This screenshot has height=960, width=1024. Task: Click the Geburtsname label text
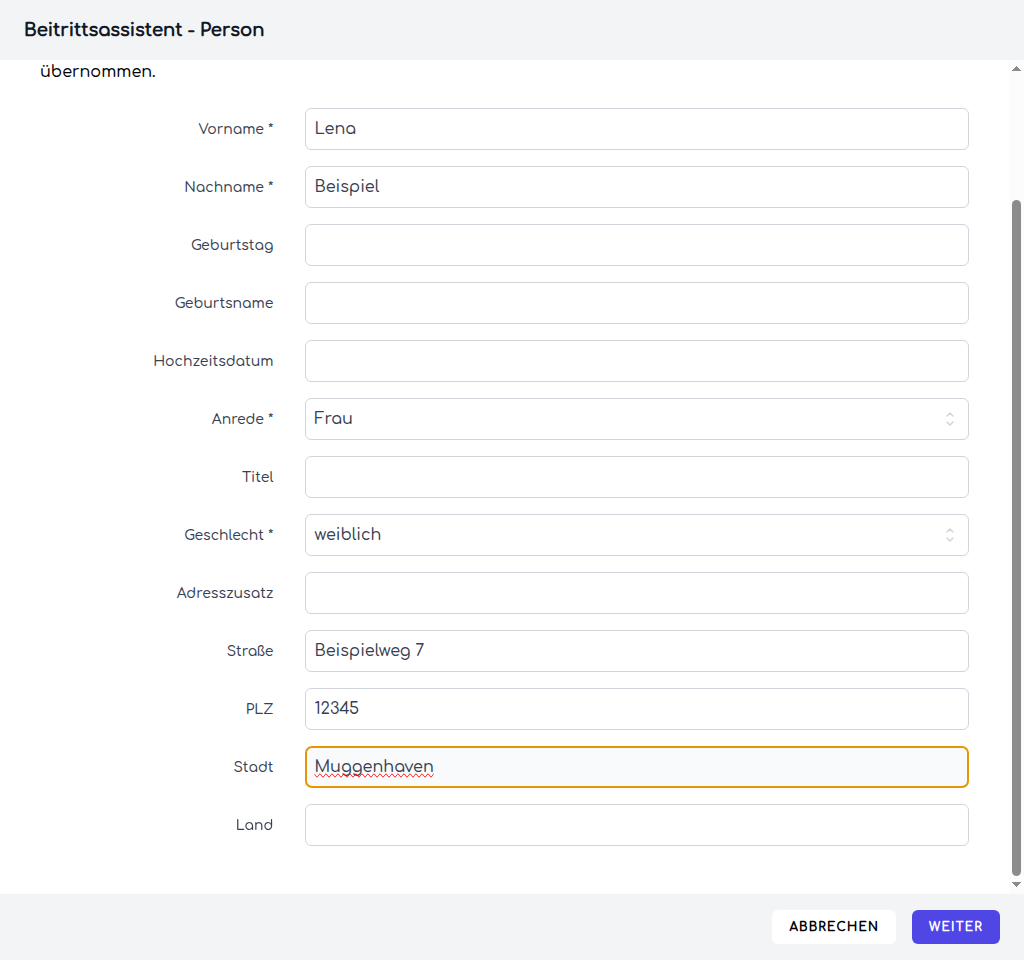[224, 303]
